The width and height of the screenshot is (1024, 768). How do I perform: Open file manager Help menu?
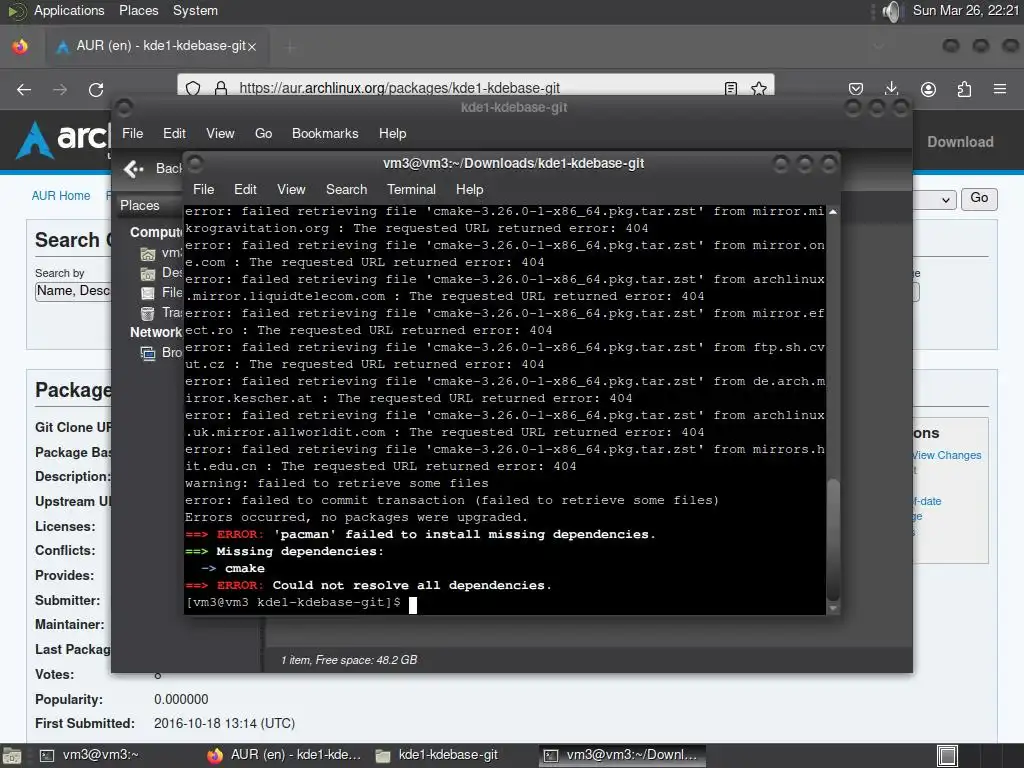(392, 133)
